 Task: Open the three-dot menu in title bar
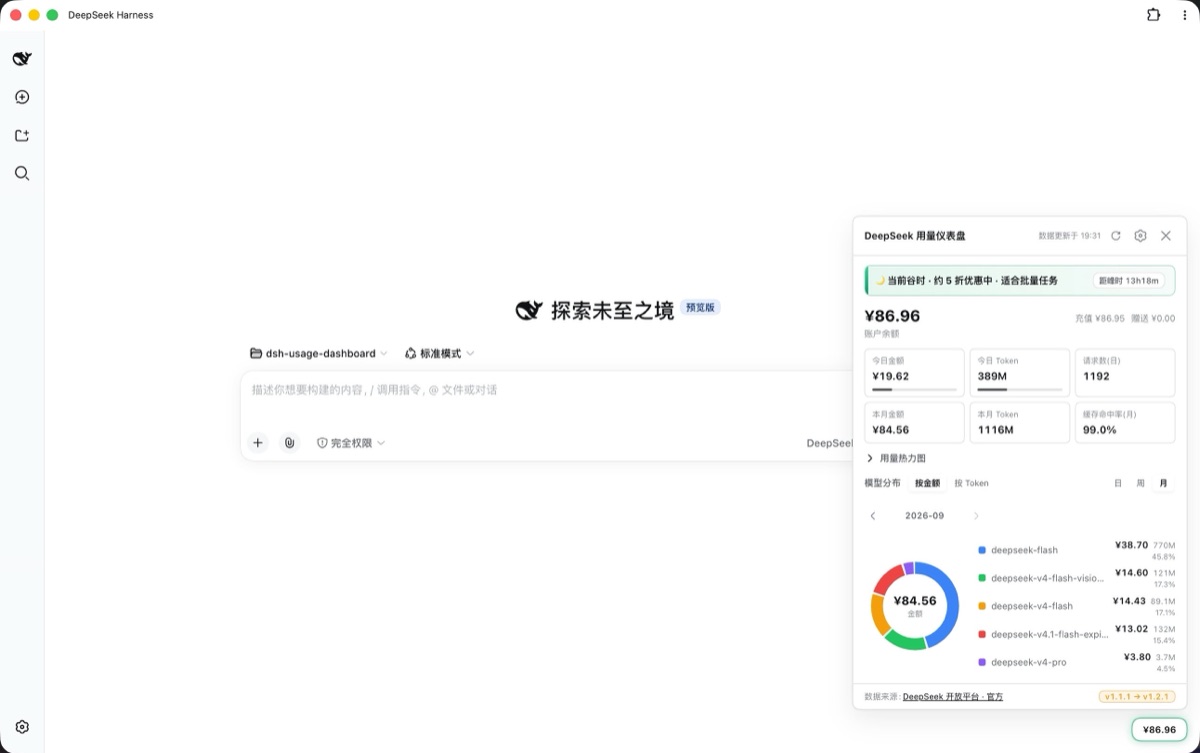1183,15
